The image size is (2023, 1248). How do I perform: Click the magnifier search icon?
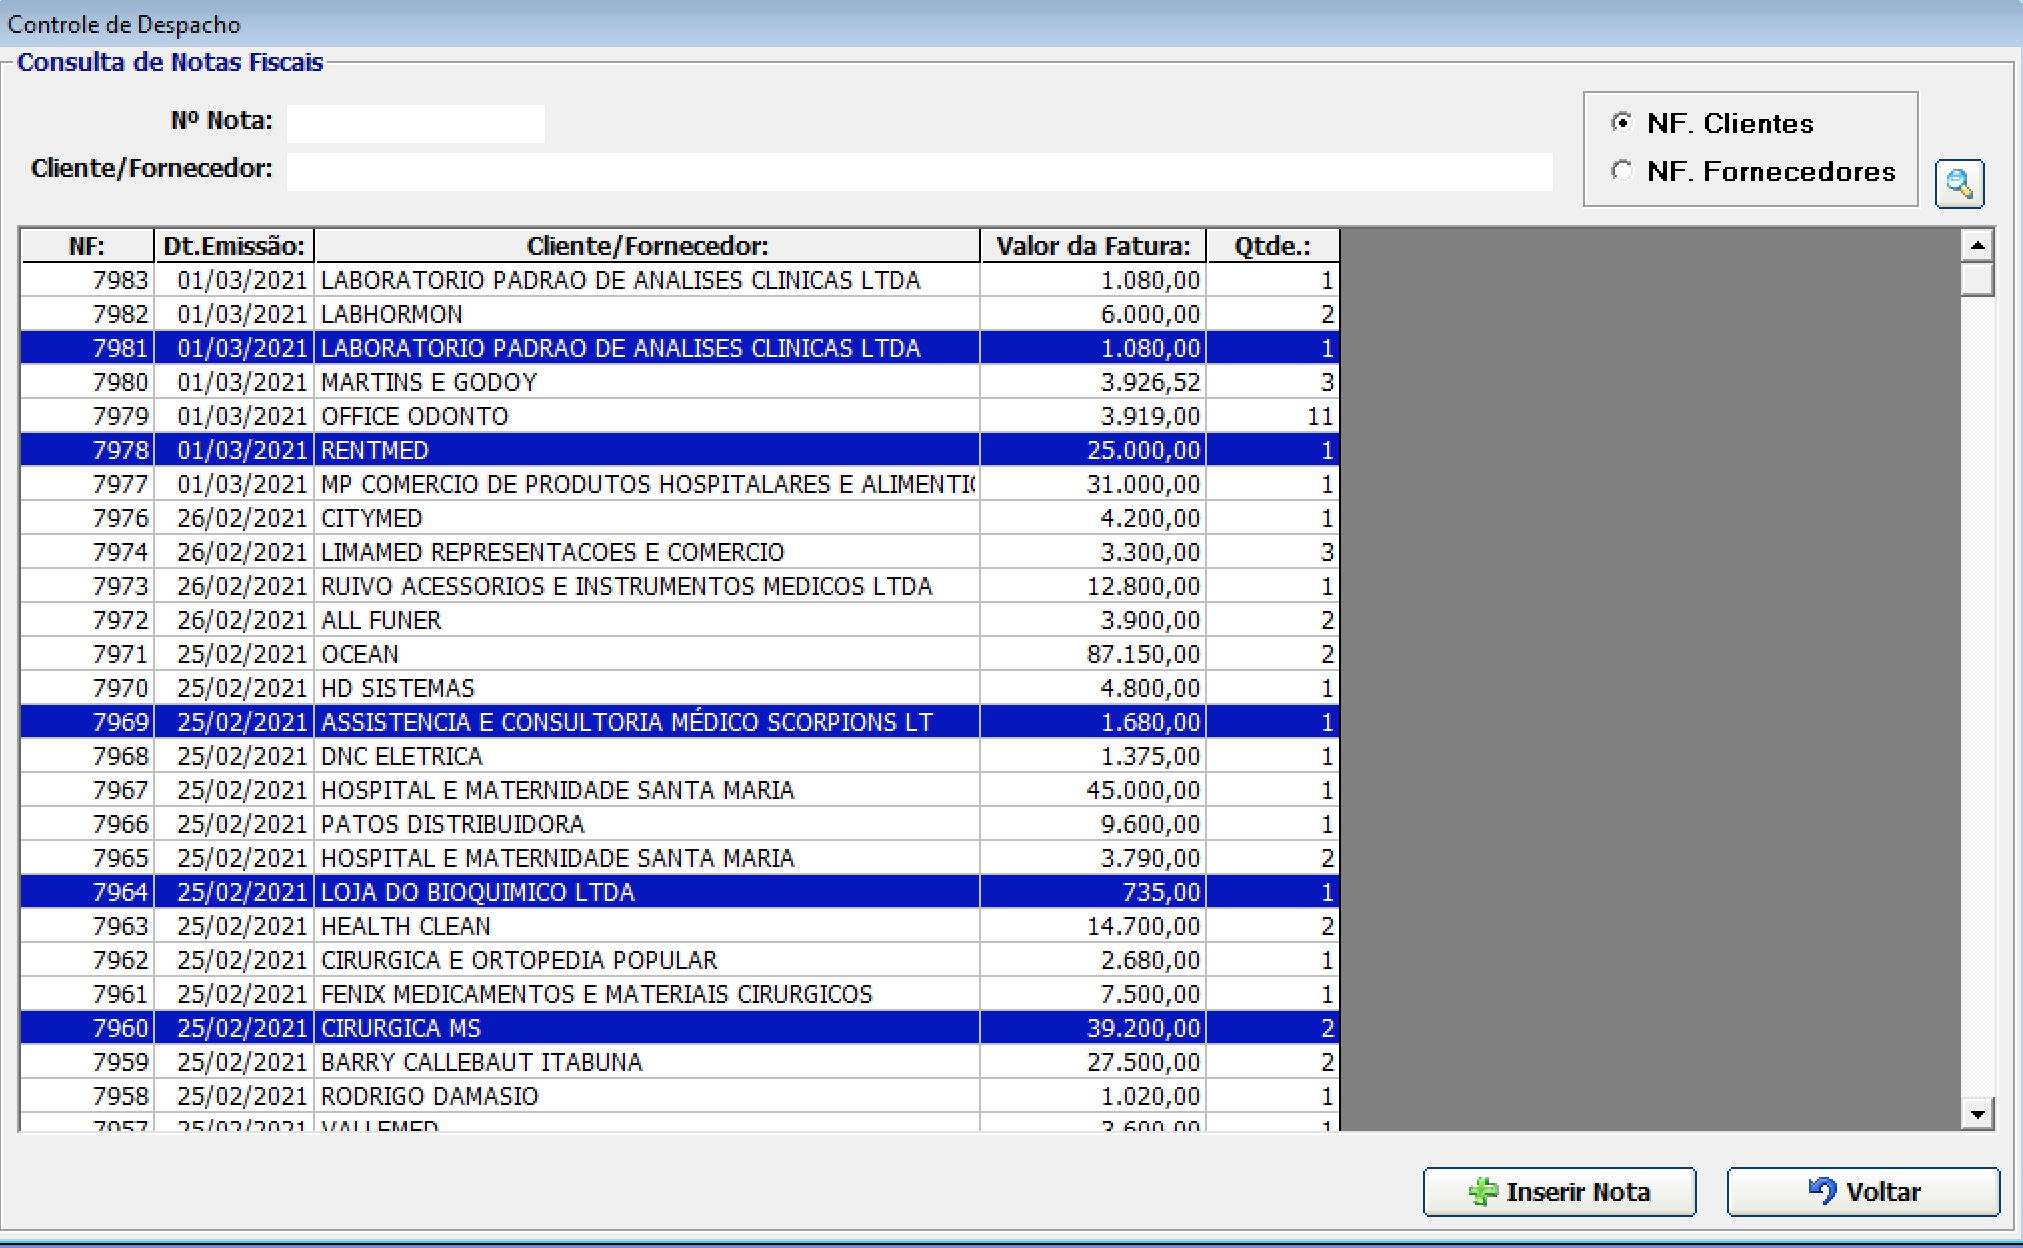click(1958, 184)
